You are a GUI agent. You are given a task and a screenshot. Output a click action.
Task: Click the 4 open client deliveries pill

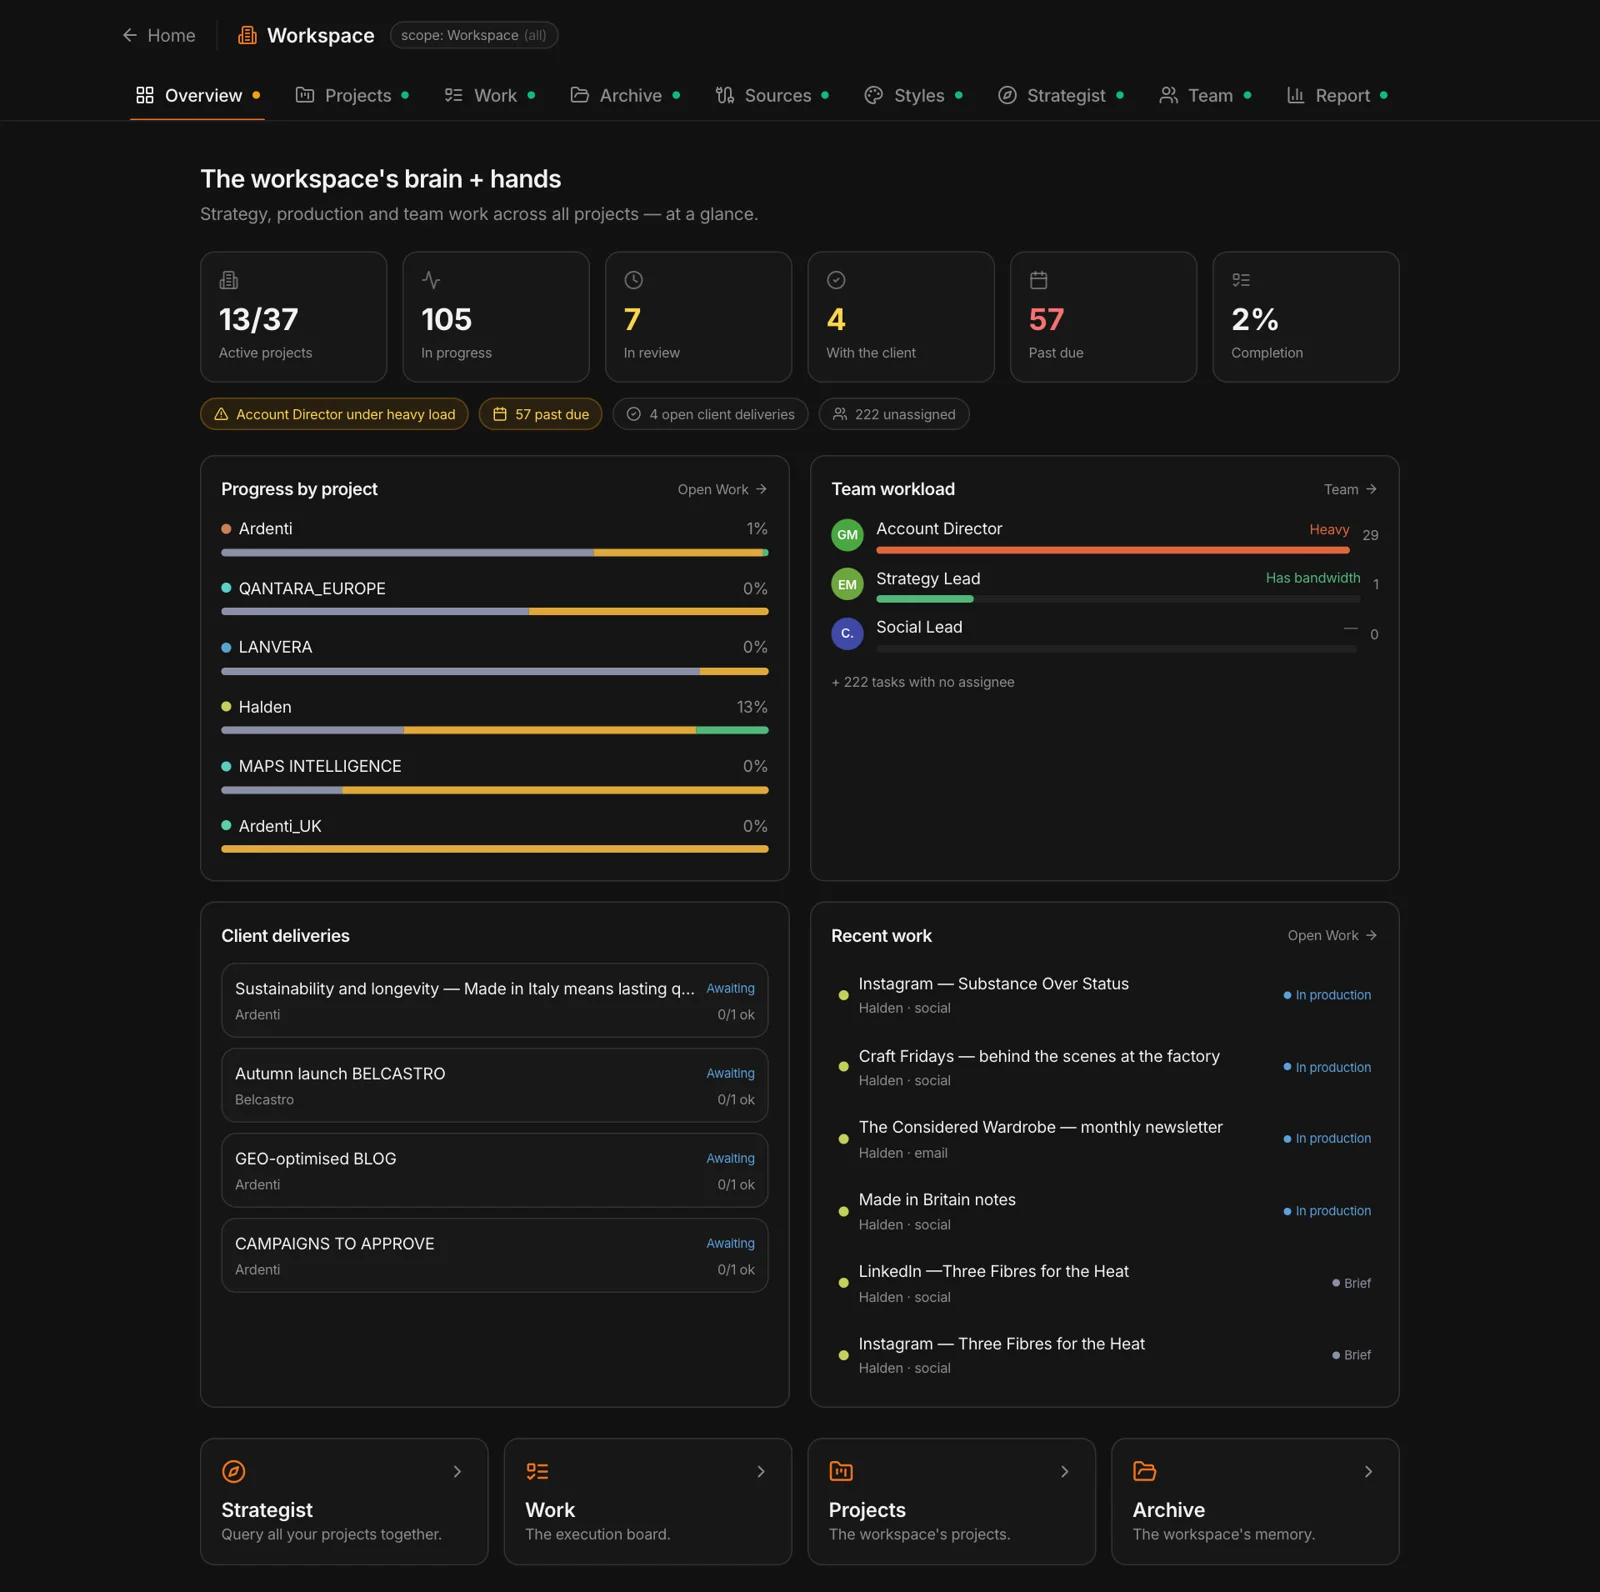pos(710,414)
